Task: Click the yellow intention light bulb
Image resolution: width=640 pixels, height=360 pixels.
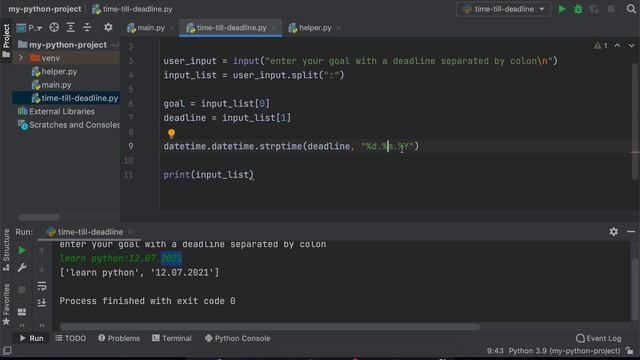Action: point(171,133)
